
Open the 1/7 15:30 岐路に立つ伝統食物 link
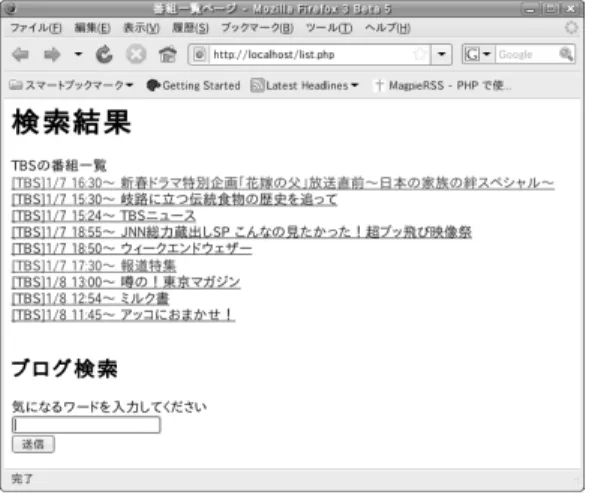[174, 199]
